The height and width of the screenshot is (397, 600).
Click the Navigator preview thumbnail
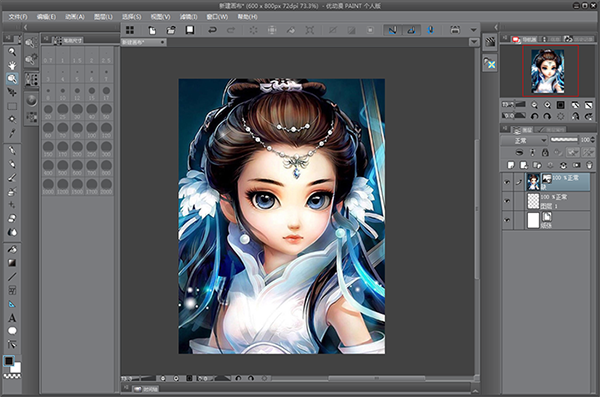[x=547, y=72]
